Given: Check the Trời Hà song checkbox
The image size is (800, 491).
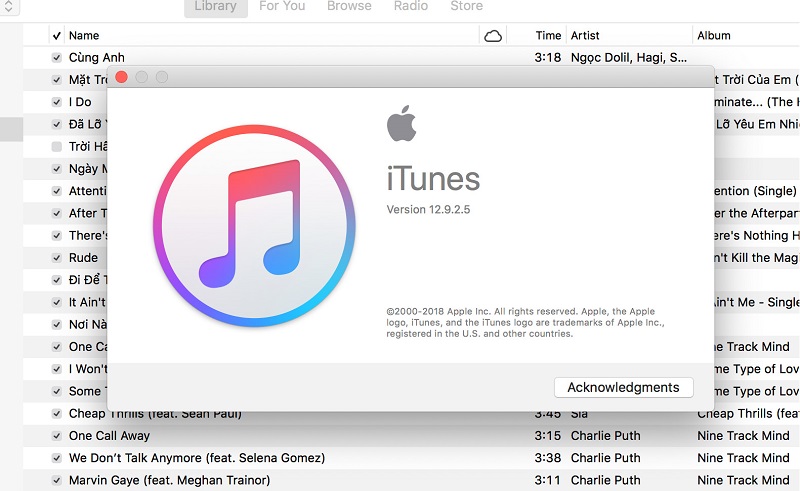Looking at the screenshot, I should pos(57,147).
